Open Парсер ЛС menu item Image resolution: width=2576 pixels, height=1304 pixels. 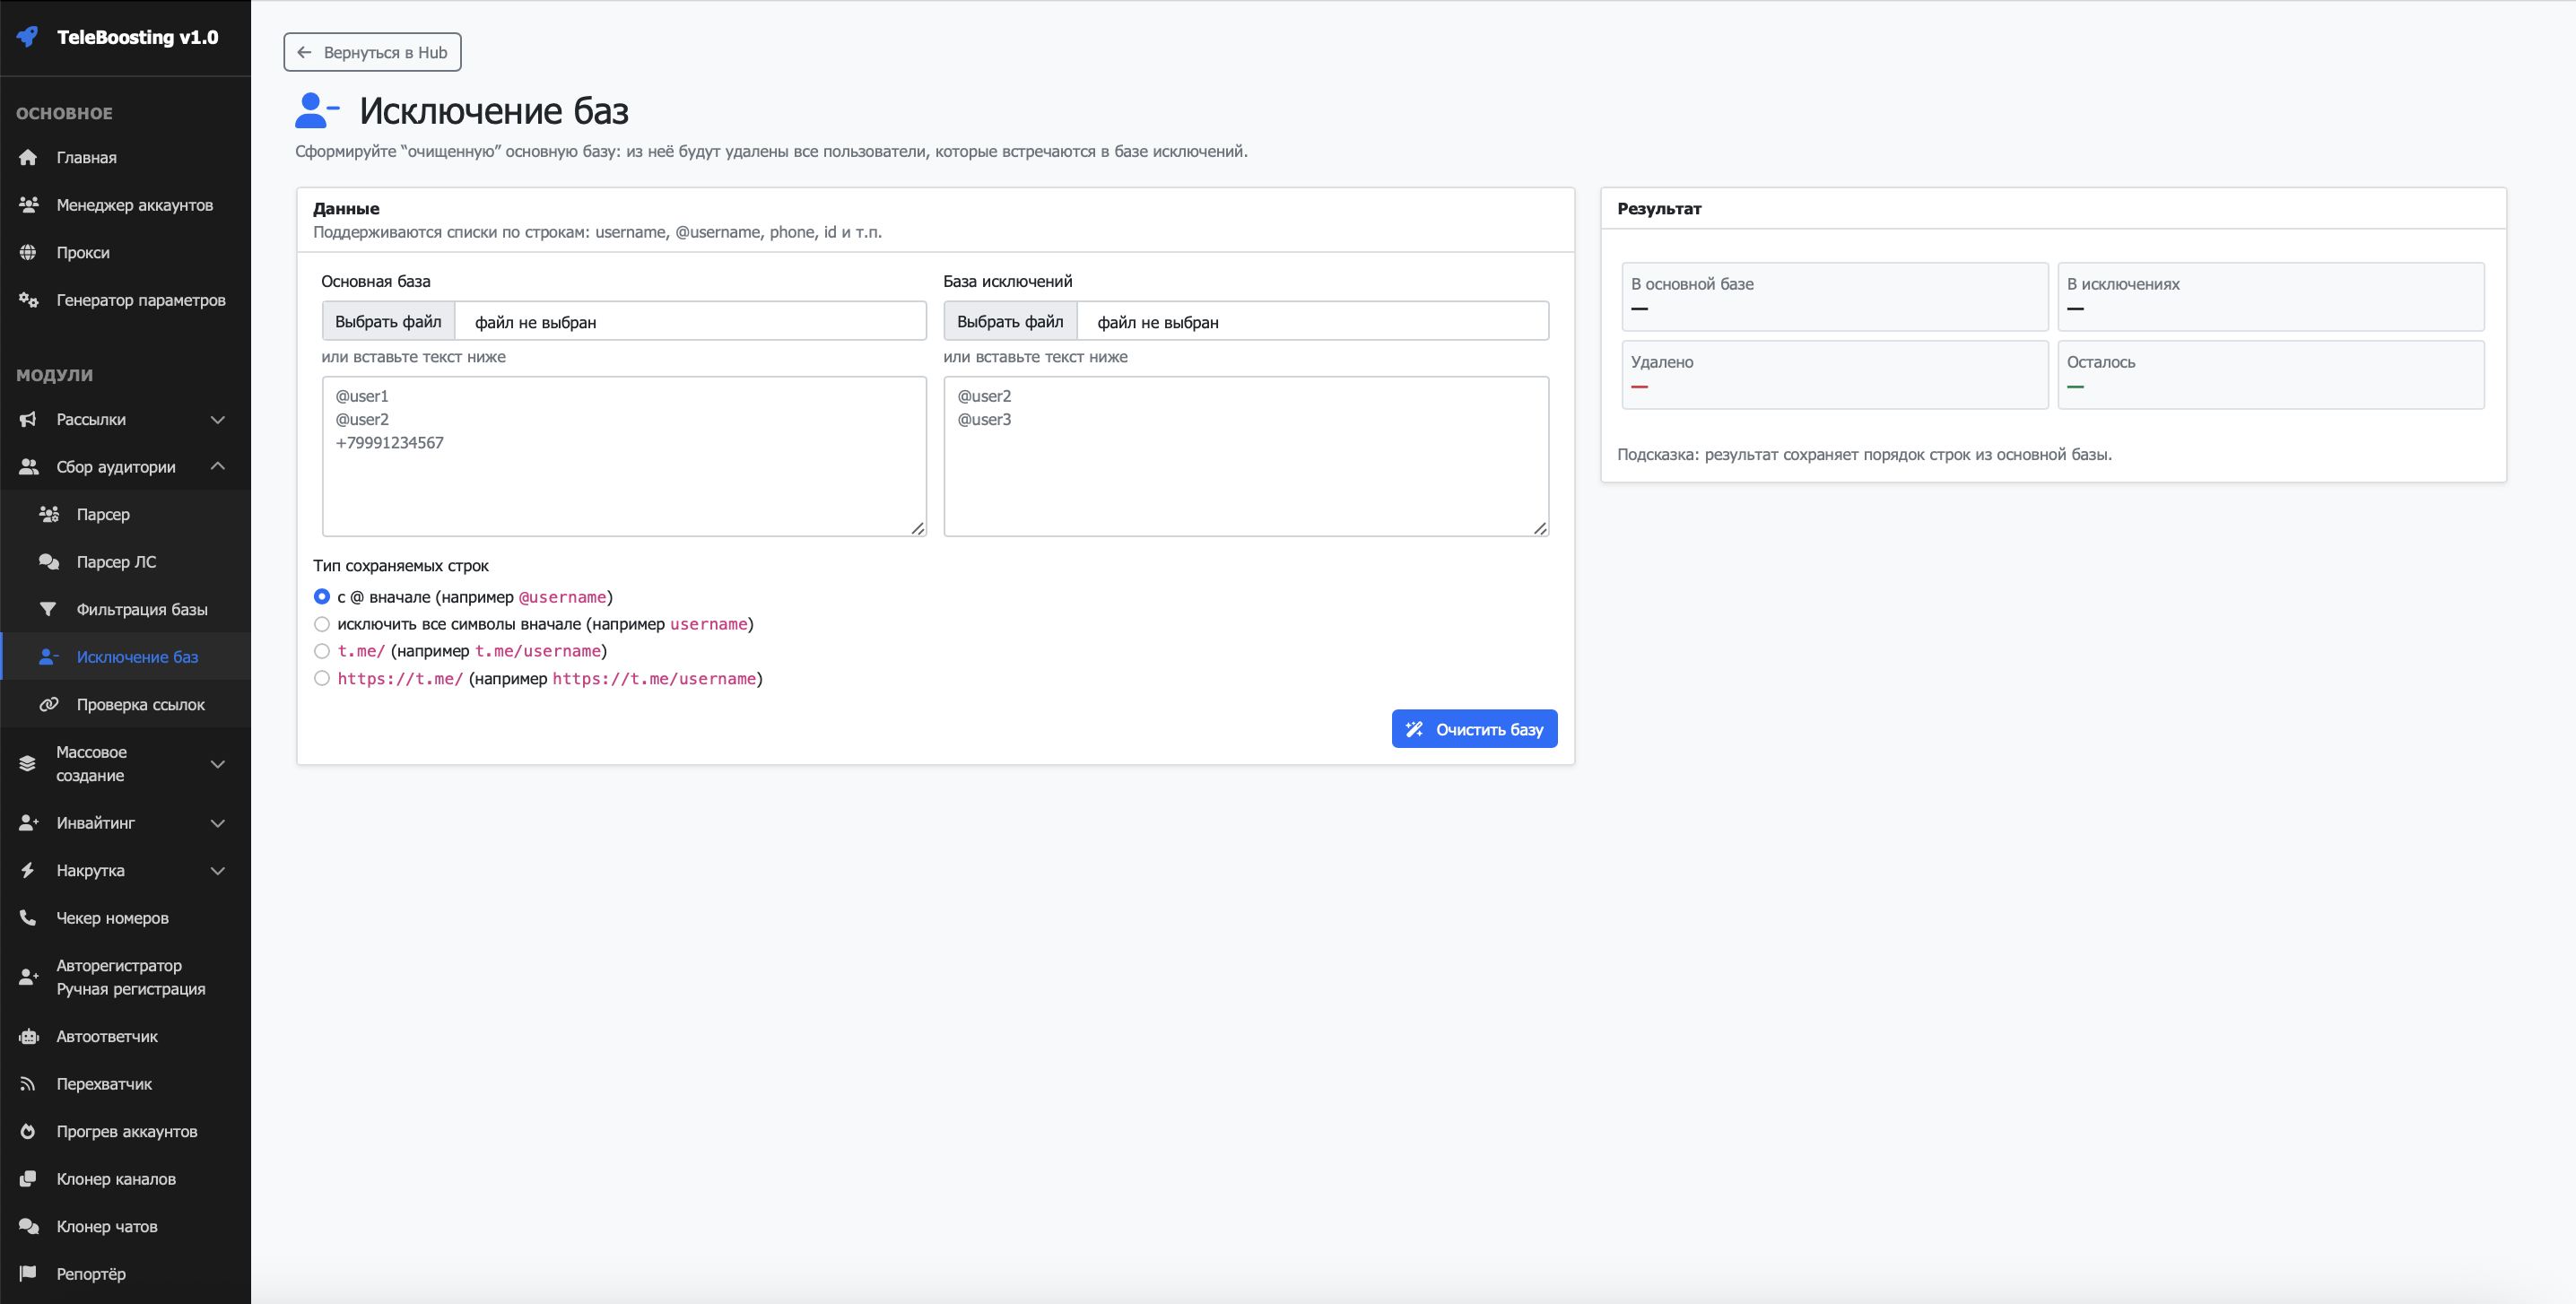tap(116, 562)
